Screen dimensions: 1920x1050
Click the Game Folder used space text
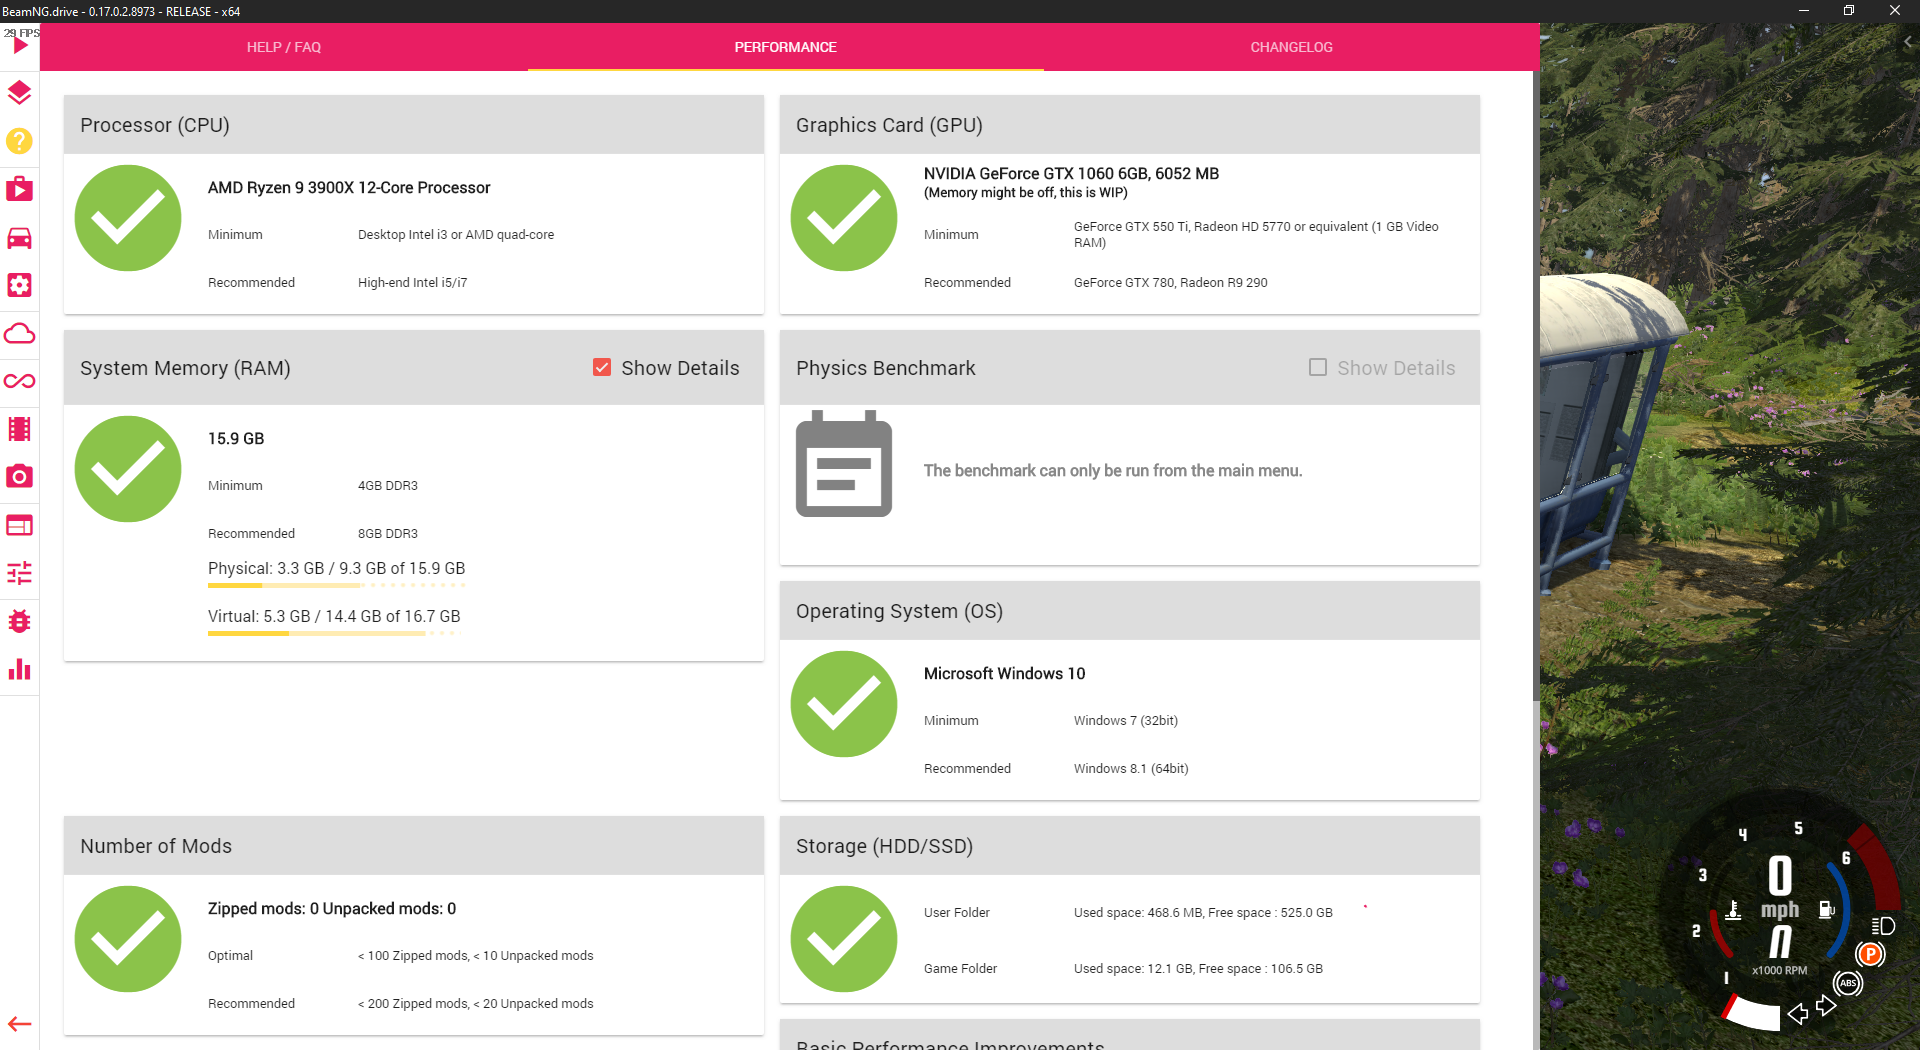[1198, 969]
